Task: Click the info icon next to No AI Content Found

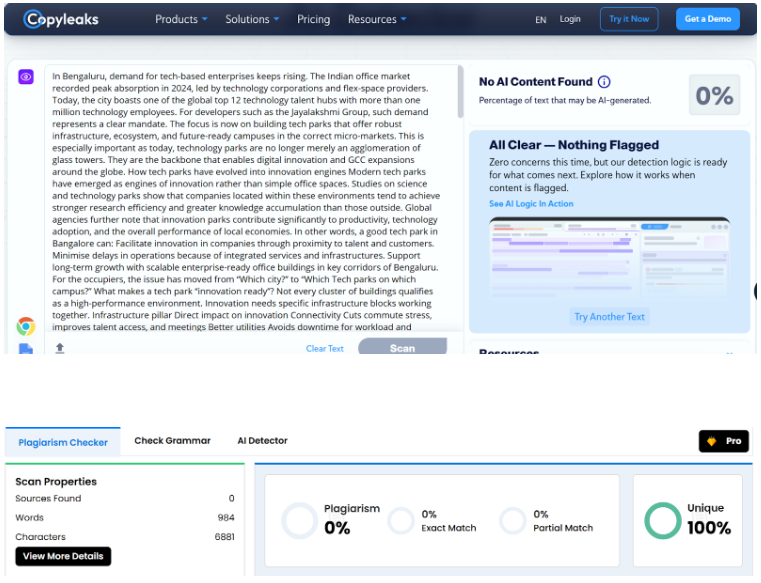Action: click(604, 82)
